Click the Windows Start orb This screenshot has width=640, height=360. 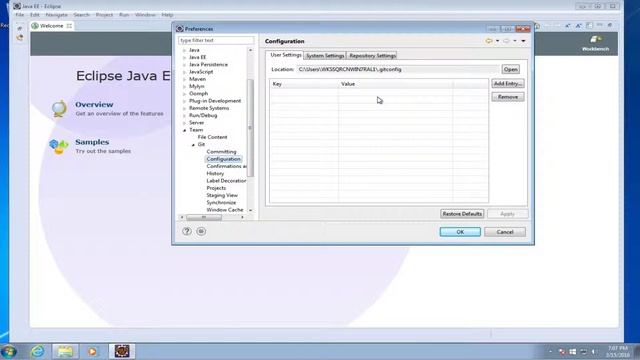tap(9, 351)
